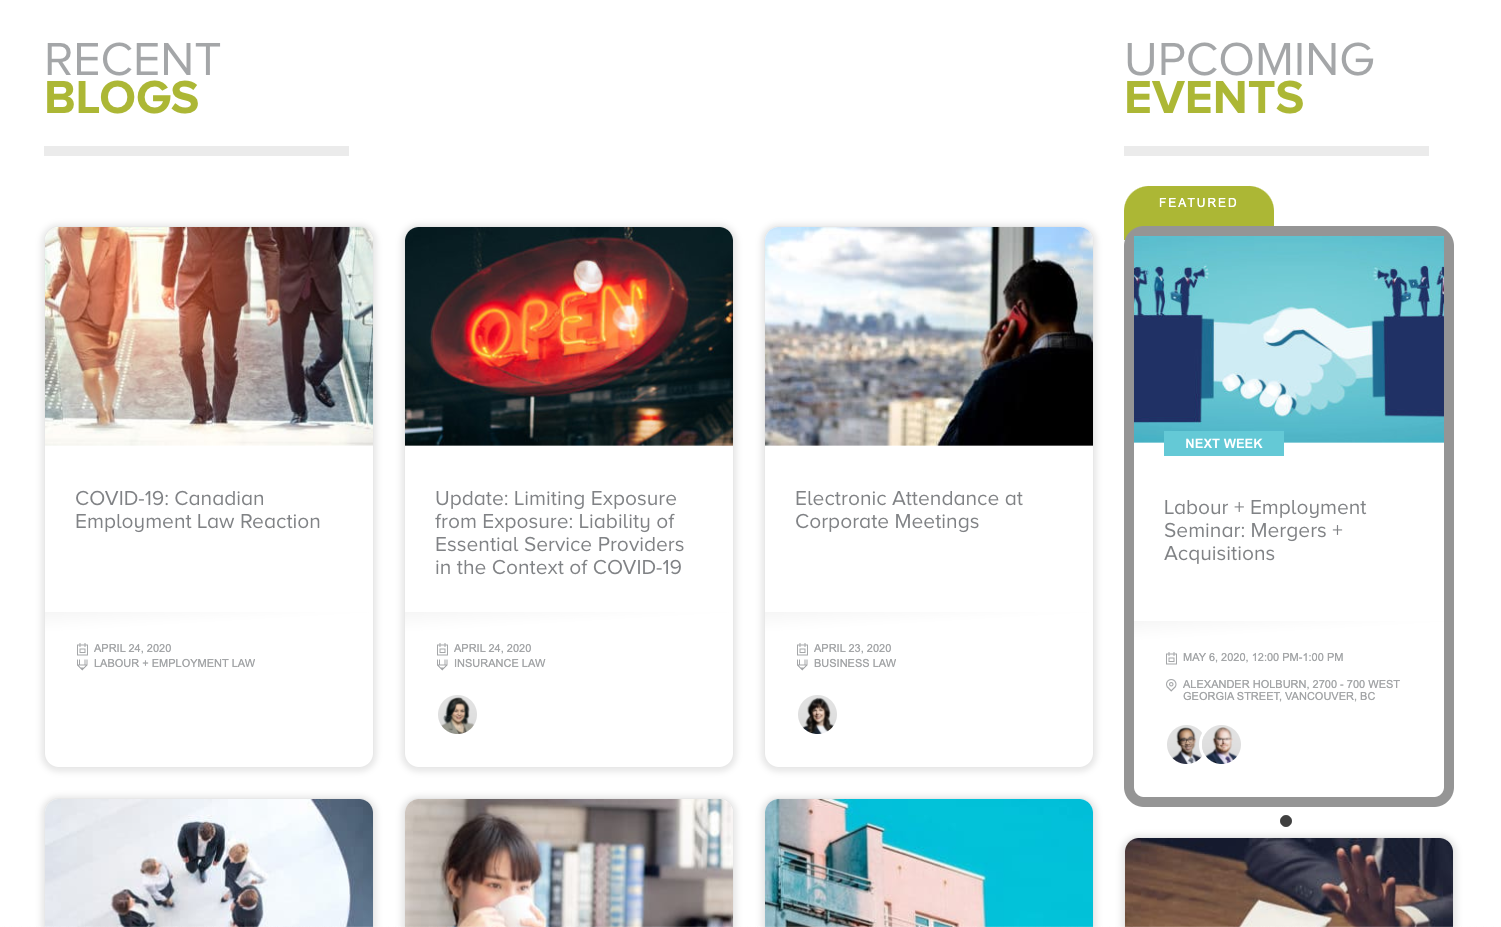Click calendar icon beside May 6, 2020 event
The height and width of the screenshot is (927, 1501).
1171,658
